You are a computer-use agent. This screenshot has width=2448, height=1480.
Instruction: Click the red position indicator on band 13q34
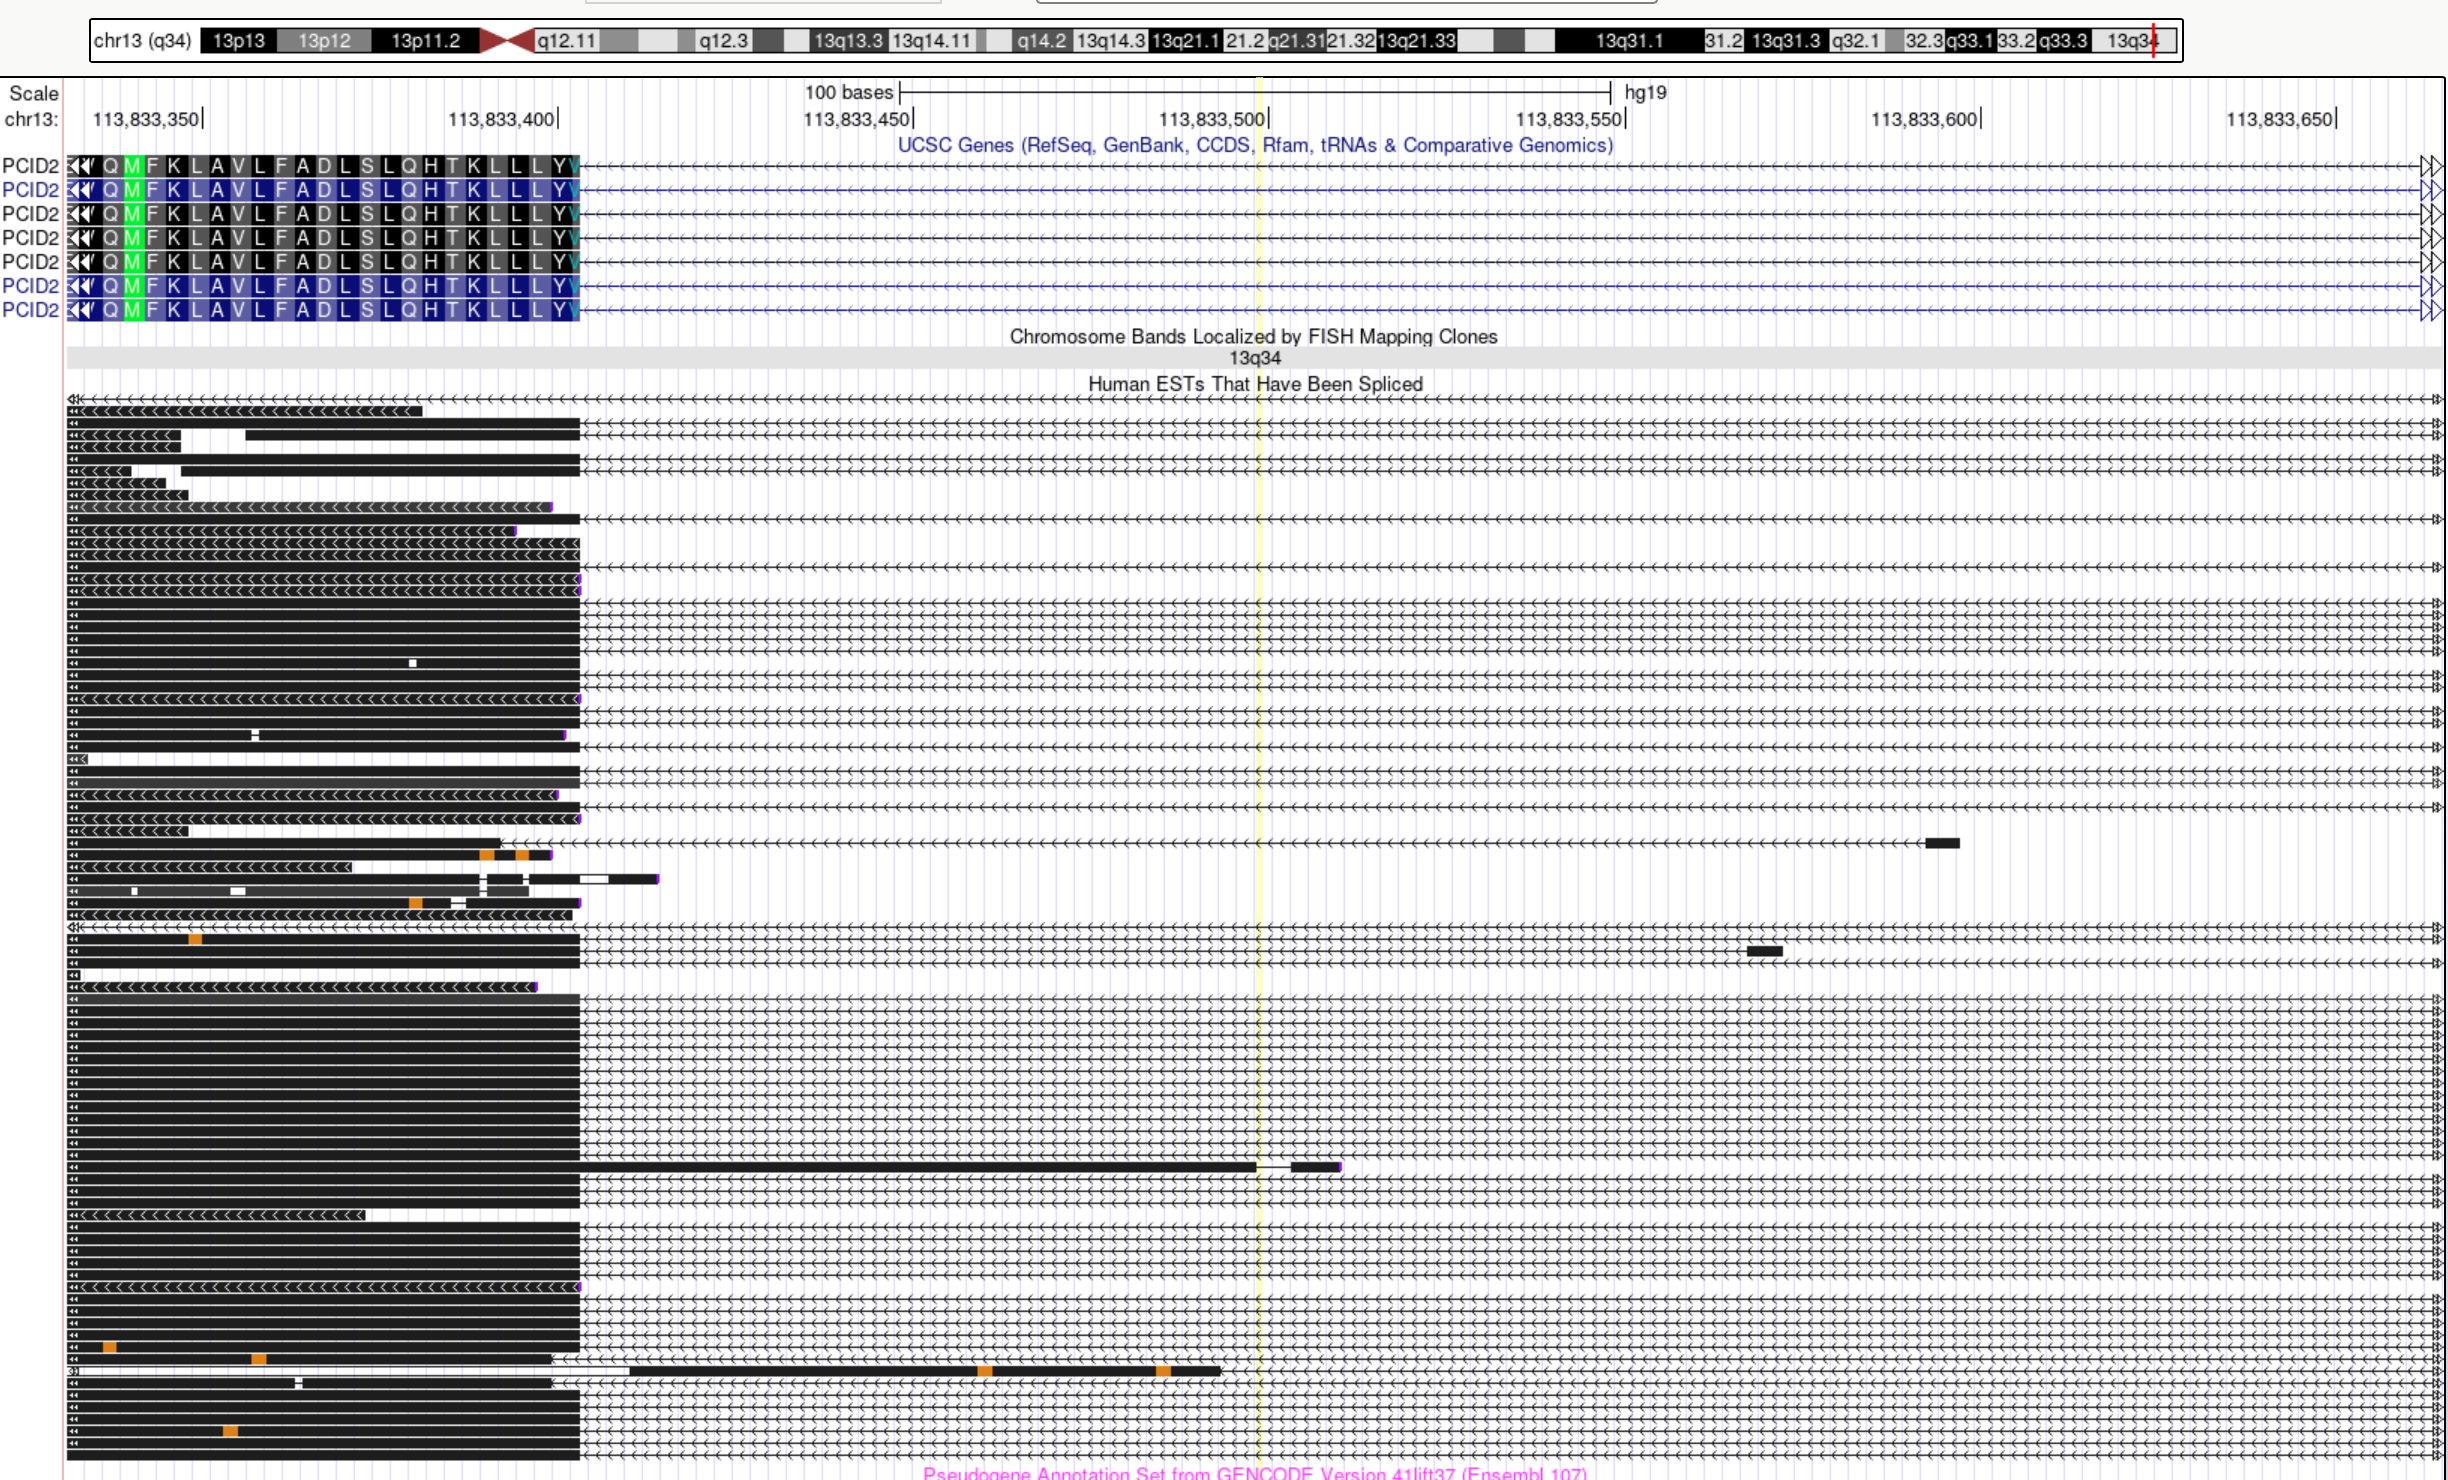click(2153, 41)
